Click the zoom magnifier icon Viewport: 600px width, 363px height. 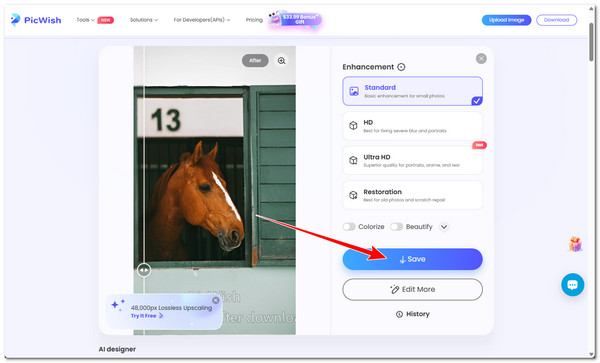click(x=282, y=60)
